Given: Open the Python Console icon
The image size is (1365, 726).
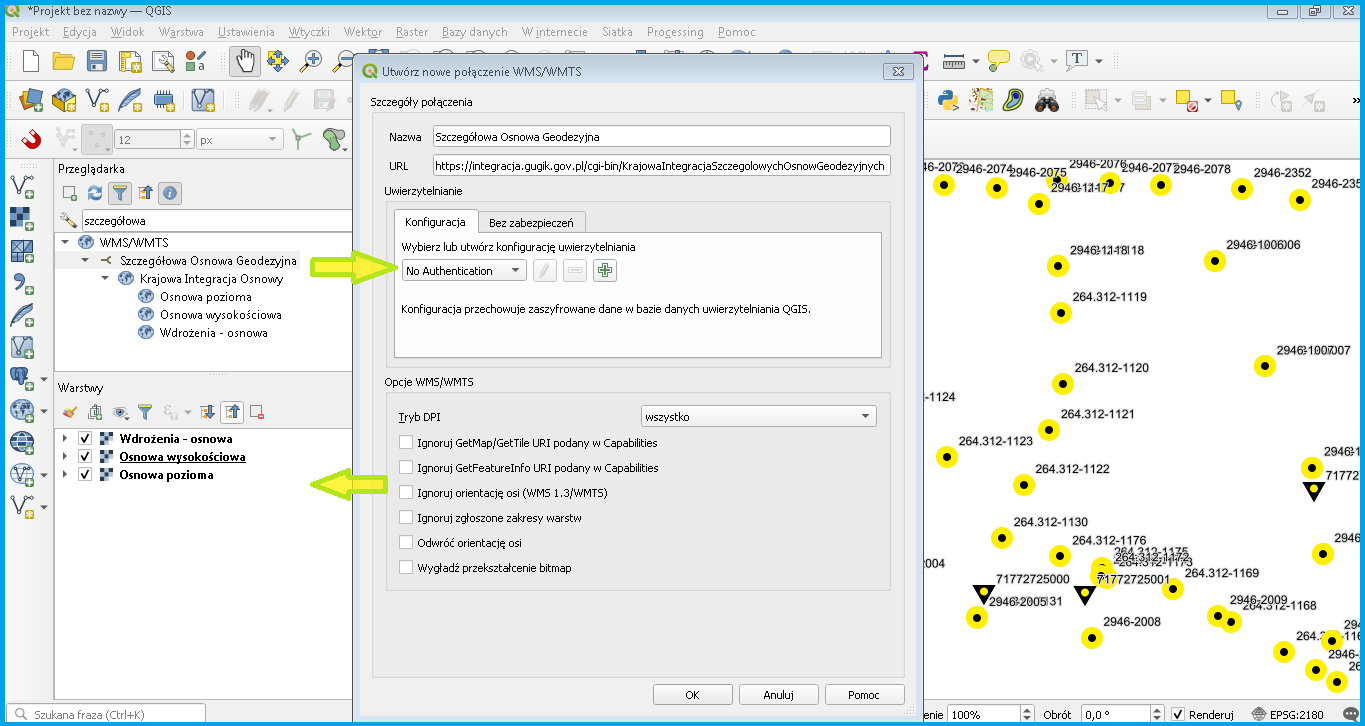Looking at the screenshot, I should pyautogui.click(x=949, y=100).
